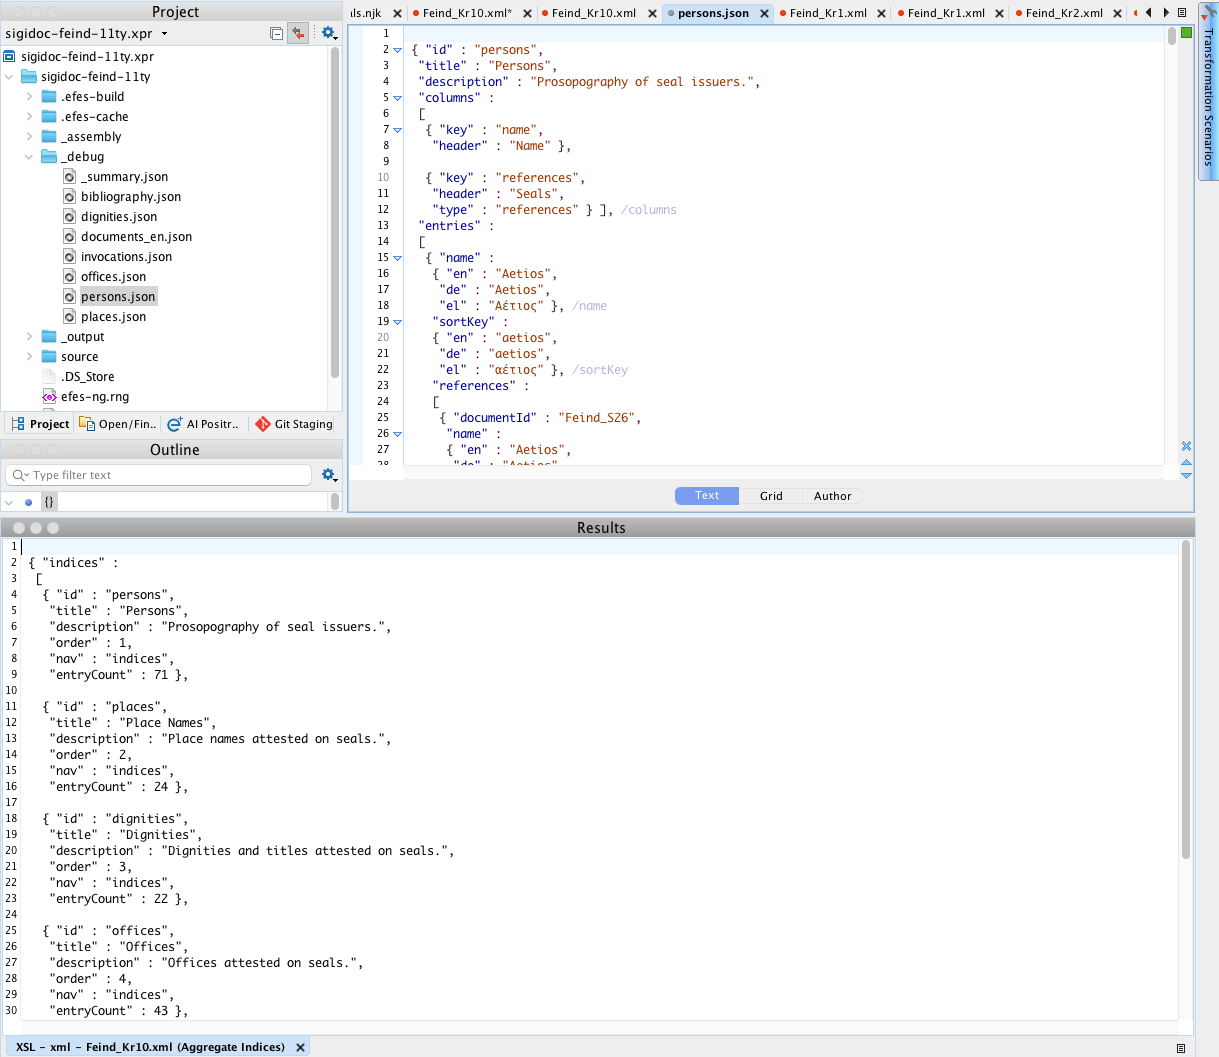Open places.json in the project tree
The width and height of the screenshot is (1219, 1057).
(113, 317)
